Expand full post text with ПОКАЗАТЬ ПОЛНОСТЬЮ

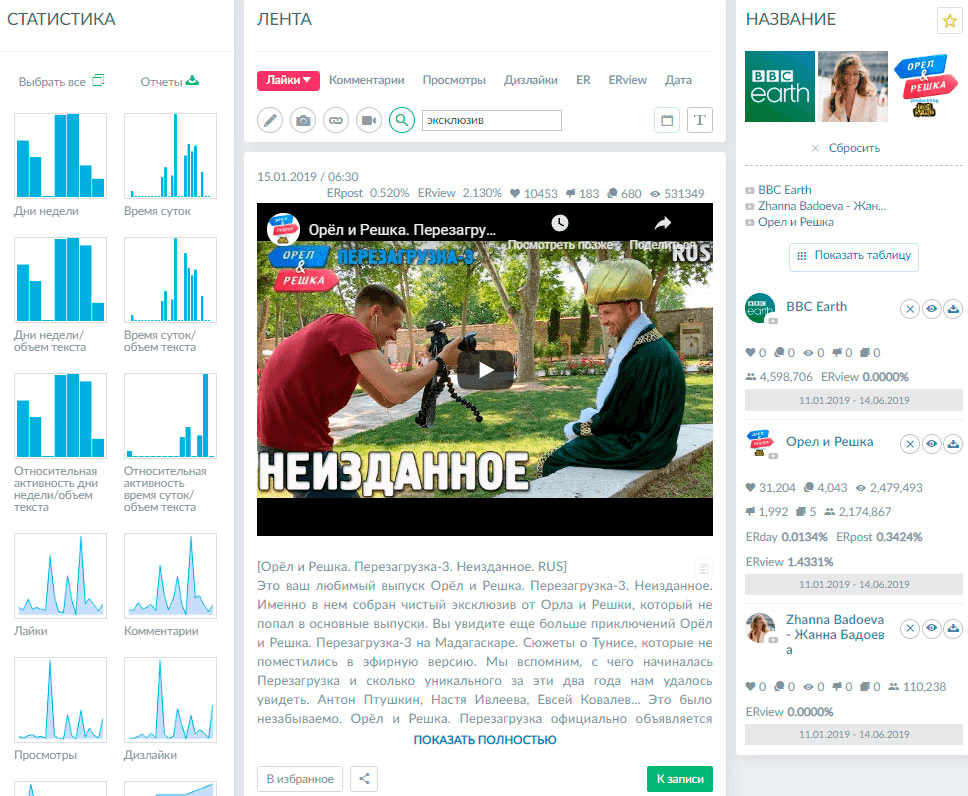[x=485, y=740]
